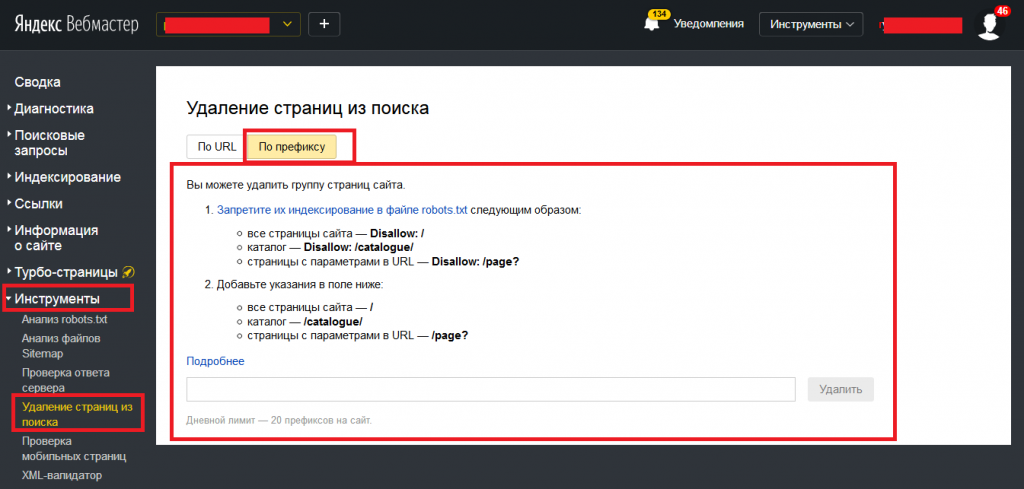Expand Информация о сайте section

56,238
